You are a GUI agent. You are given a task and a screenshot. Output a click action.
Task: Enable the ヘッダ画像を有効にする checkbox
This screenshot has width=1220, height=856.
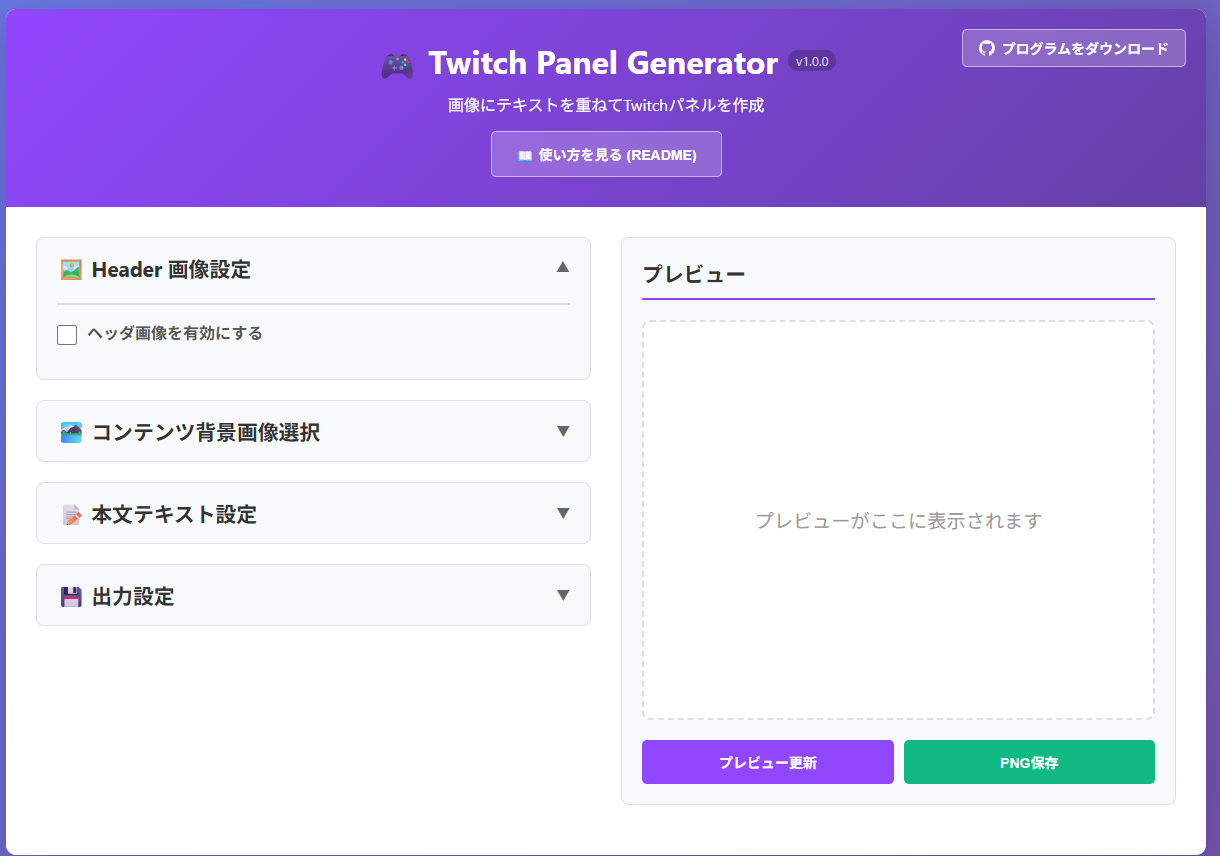[67, 334]
